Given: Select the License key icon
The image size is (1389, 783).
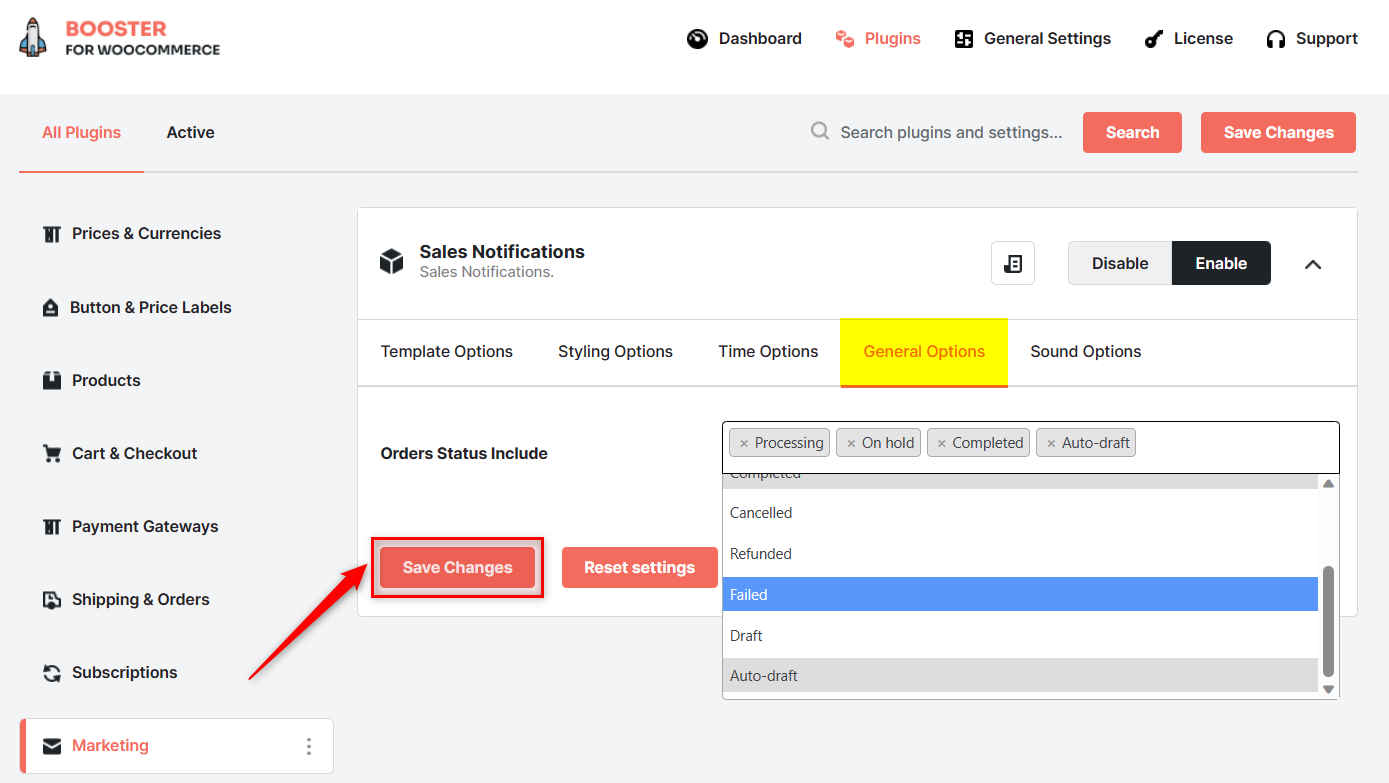Looking at the screenshot, I should pyautogui.click(x=1152, y=38).
